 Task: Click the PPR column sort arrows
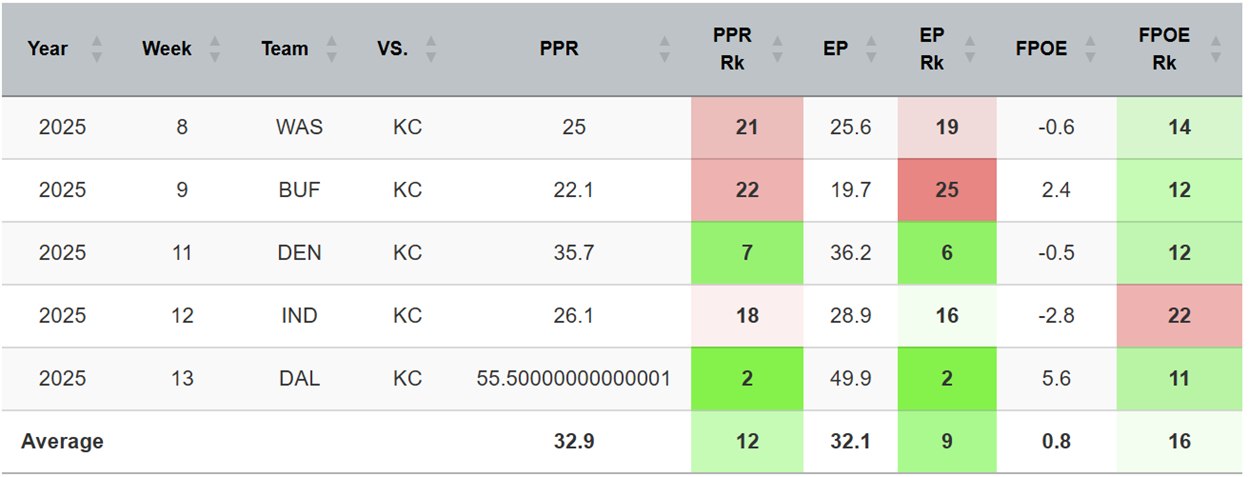point(665,48)
